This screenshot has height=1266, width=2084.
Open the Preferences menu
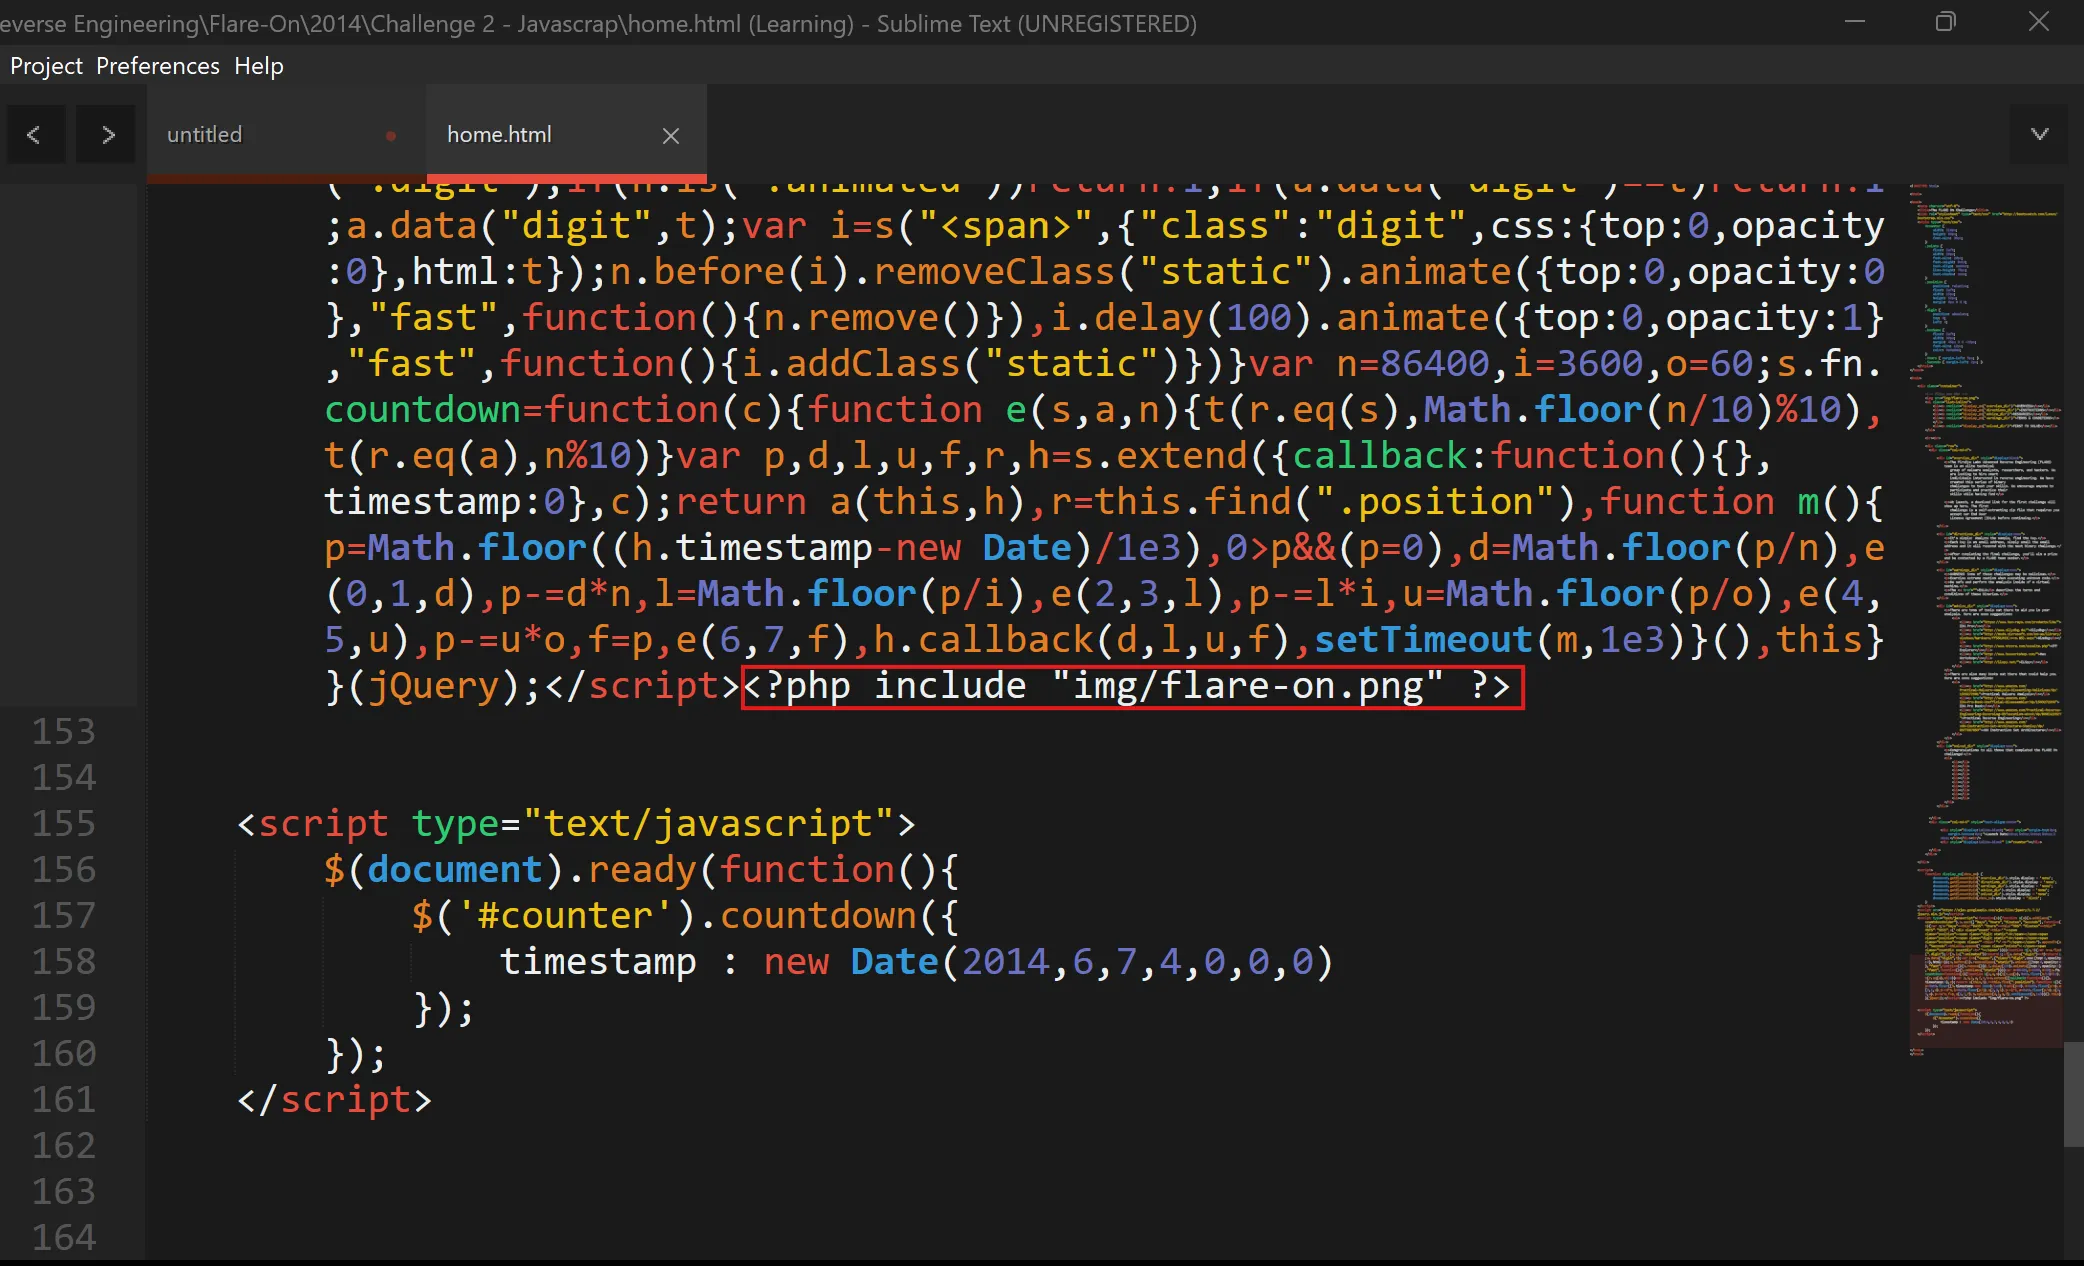pos(157,66)
